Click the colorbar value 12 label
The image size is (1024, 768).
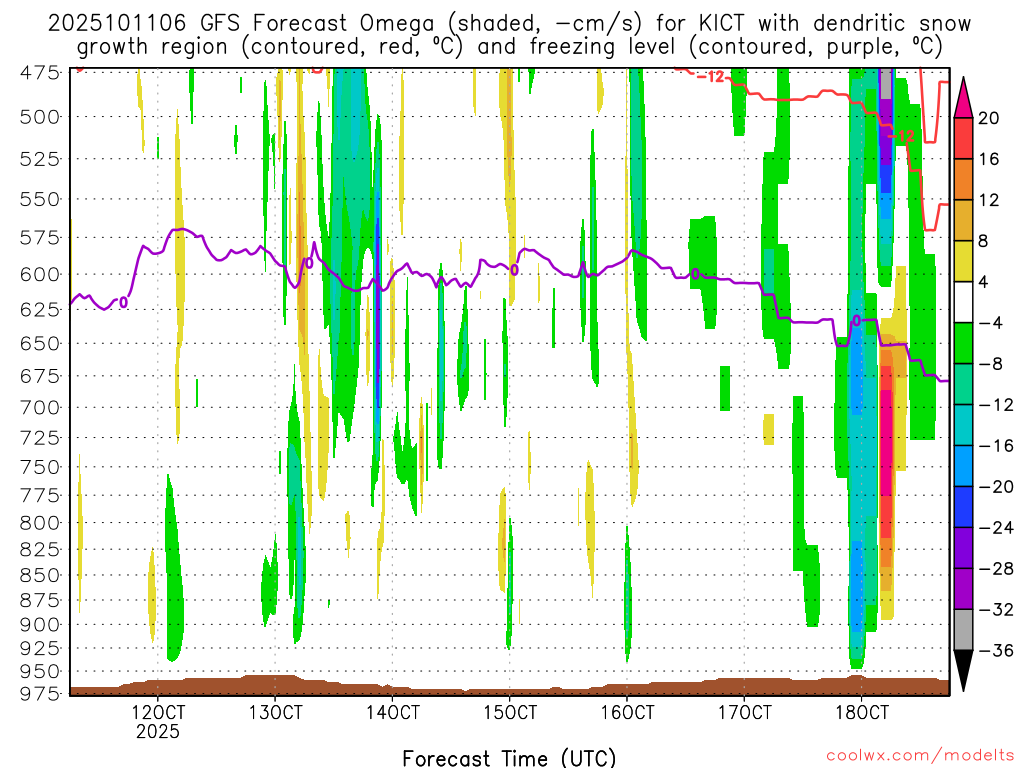pos(989,200)
